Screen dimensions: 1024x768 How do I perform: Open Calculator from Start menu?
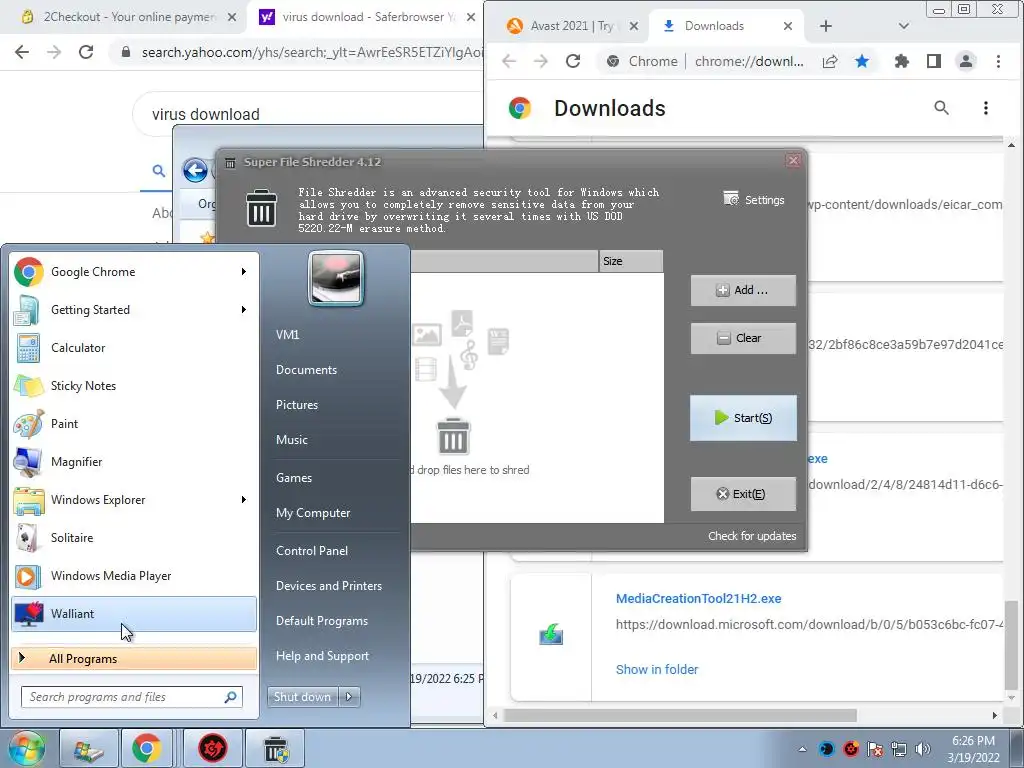pos(134,347)
